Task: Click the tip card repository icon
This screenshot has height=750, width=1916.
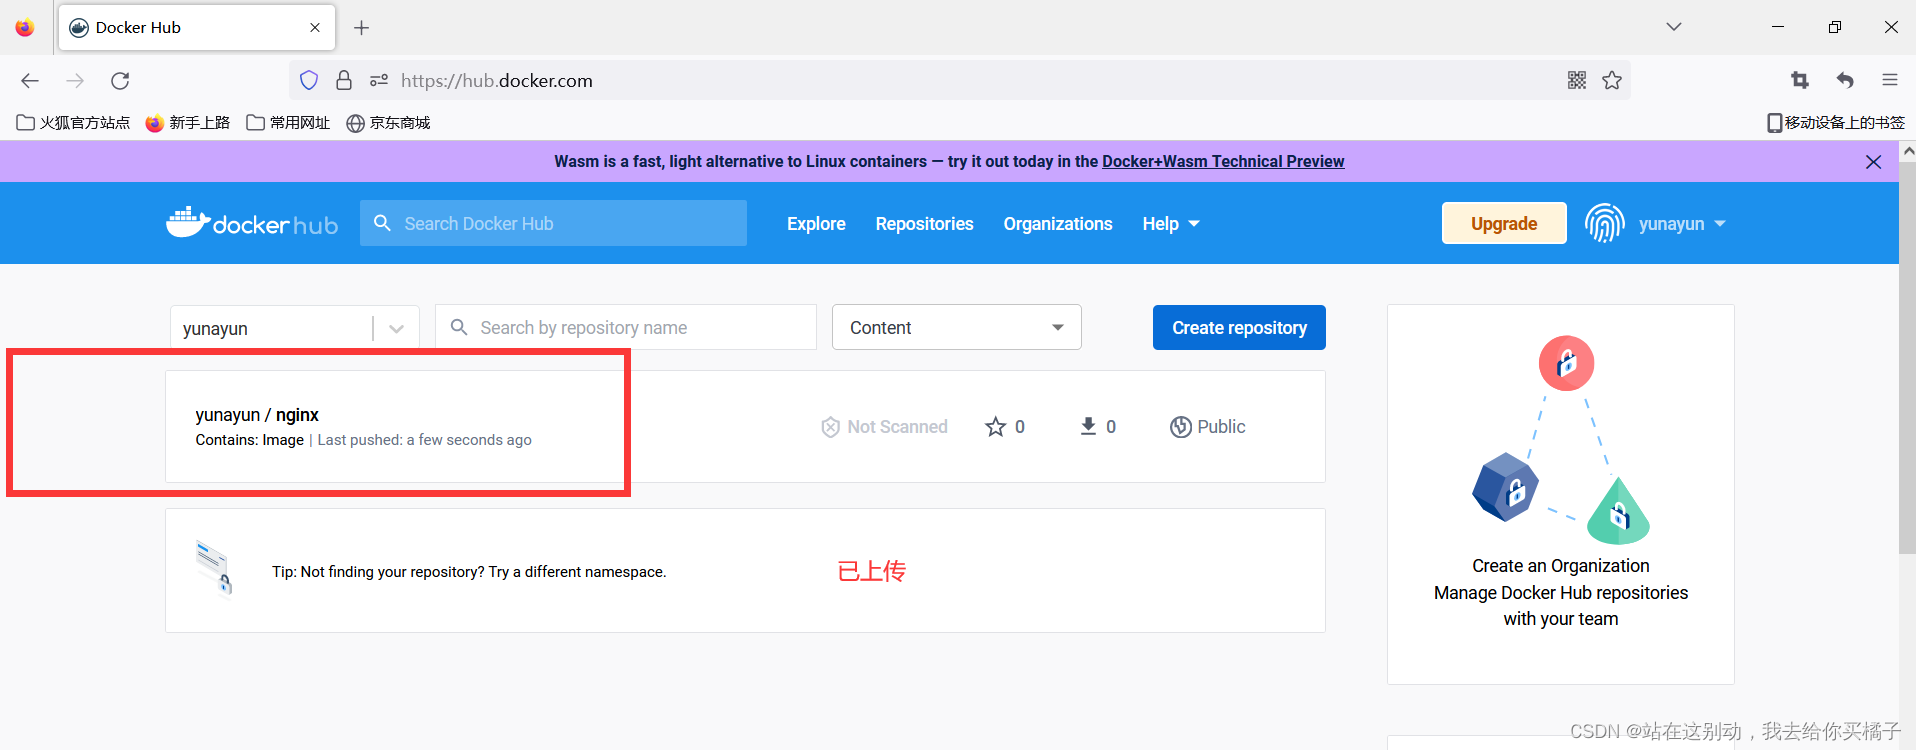Action: [214, 567]
